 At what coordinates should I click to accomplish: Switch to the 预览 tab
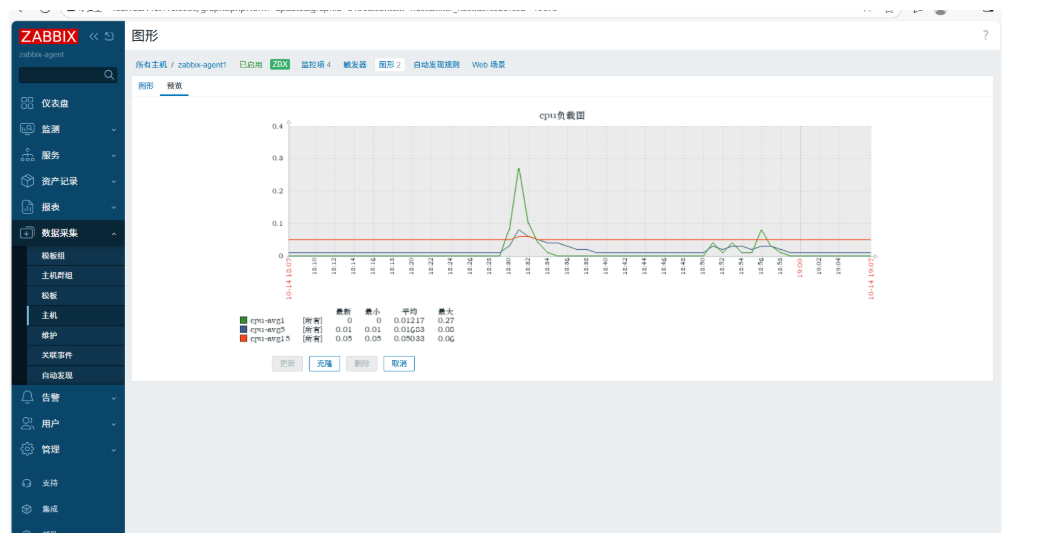coord(174,86)
